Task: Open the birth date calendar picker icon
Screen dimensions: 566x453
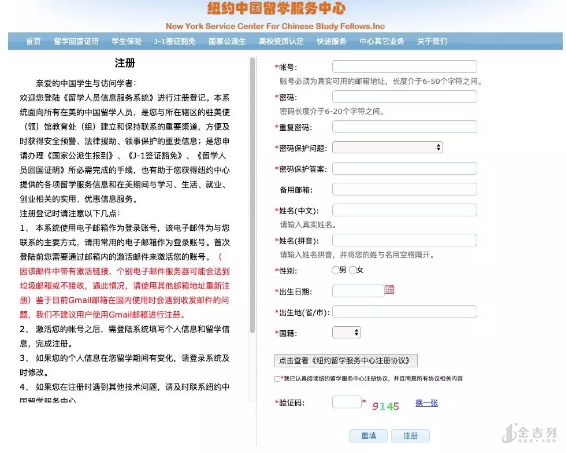Action: [x=389, y=290]
